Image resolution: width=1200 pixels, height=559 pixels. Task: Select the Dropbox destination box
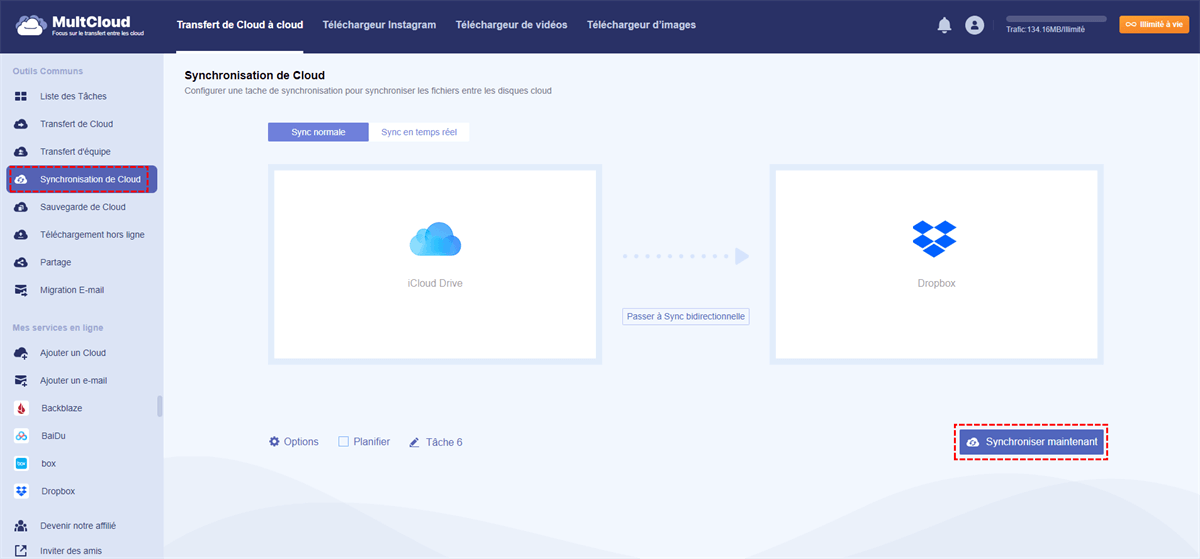tap(936, 264)
